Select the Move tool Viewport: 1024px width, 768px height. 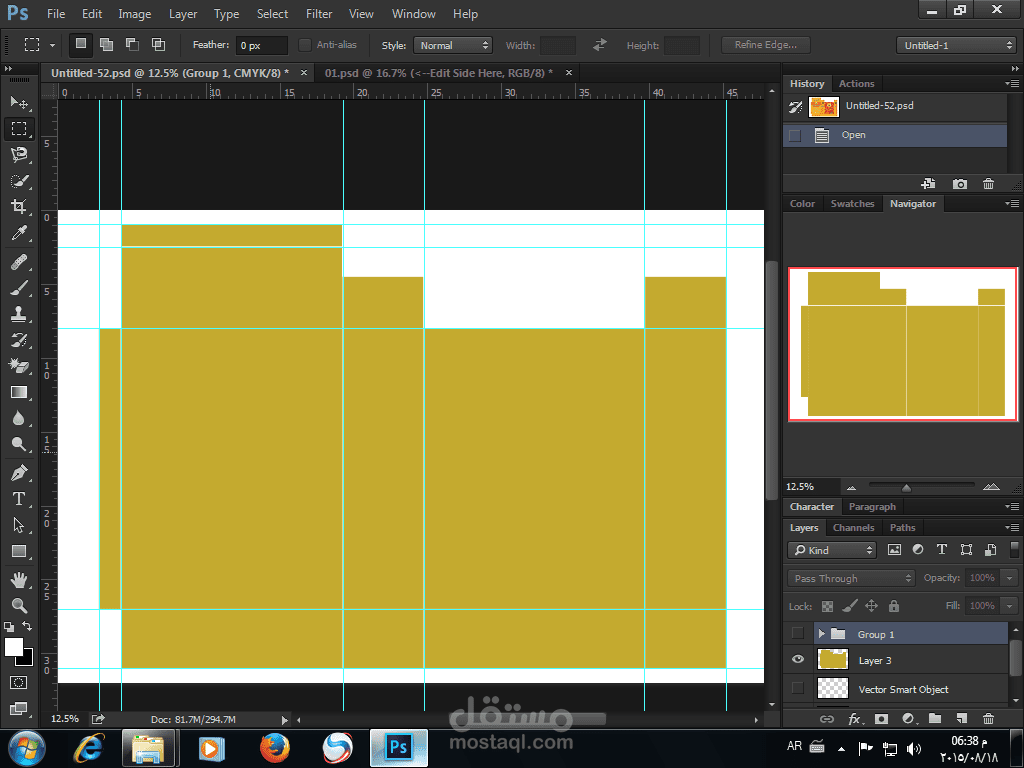coord(19,103)
